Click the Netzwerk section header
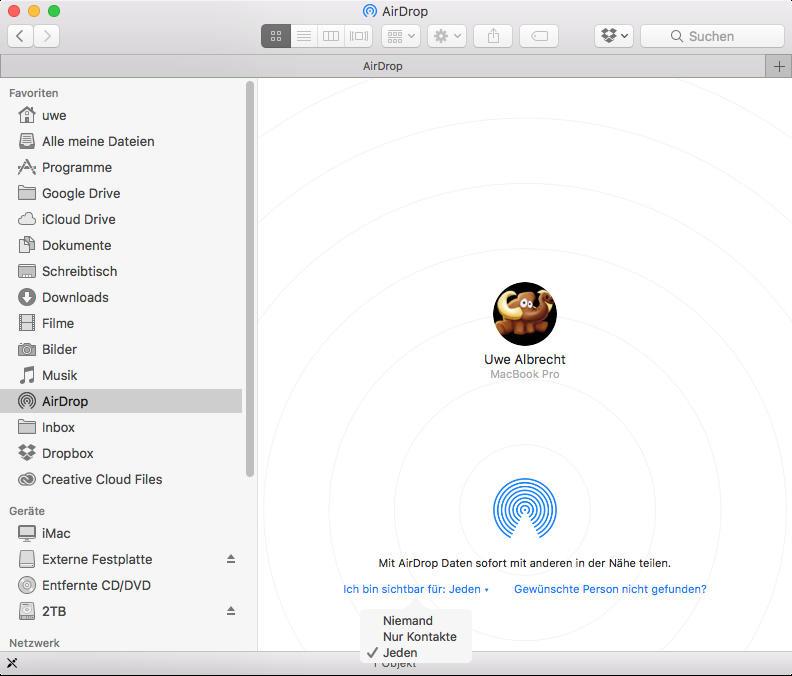This screenshot has height=676, width=792. (34, 643)
